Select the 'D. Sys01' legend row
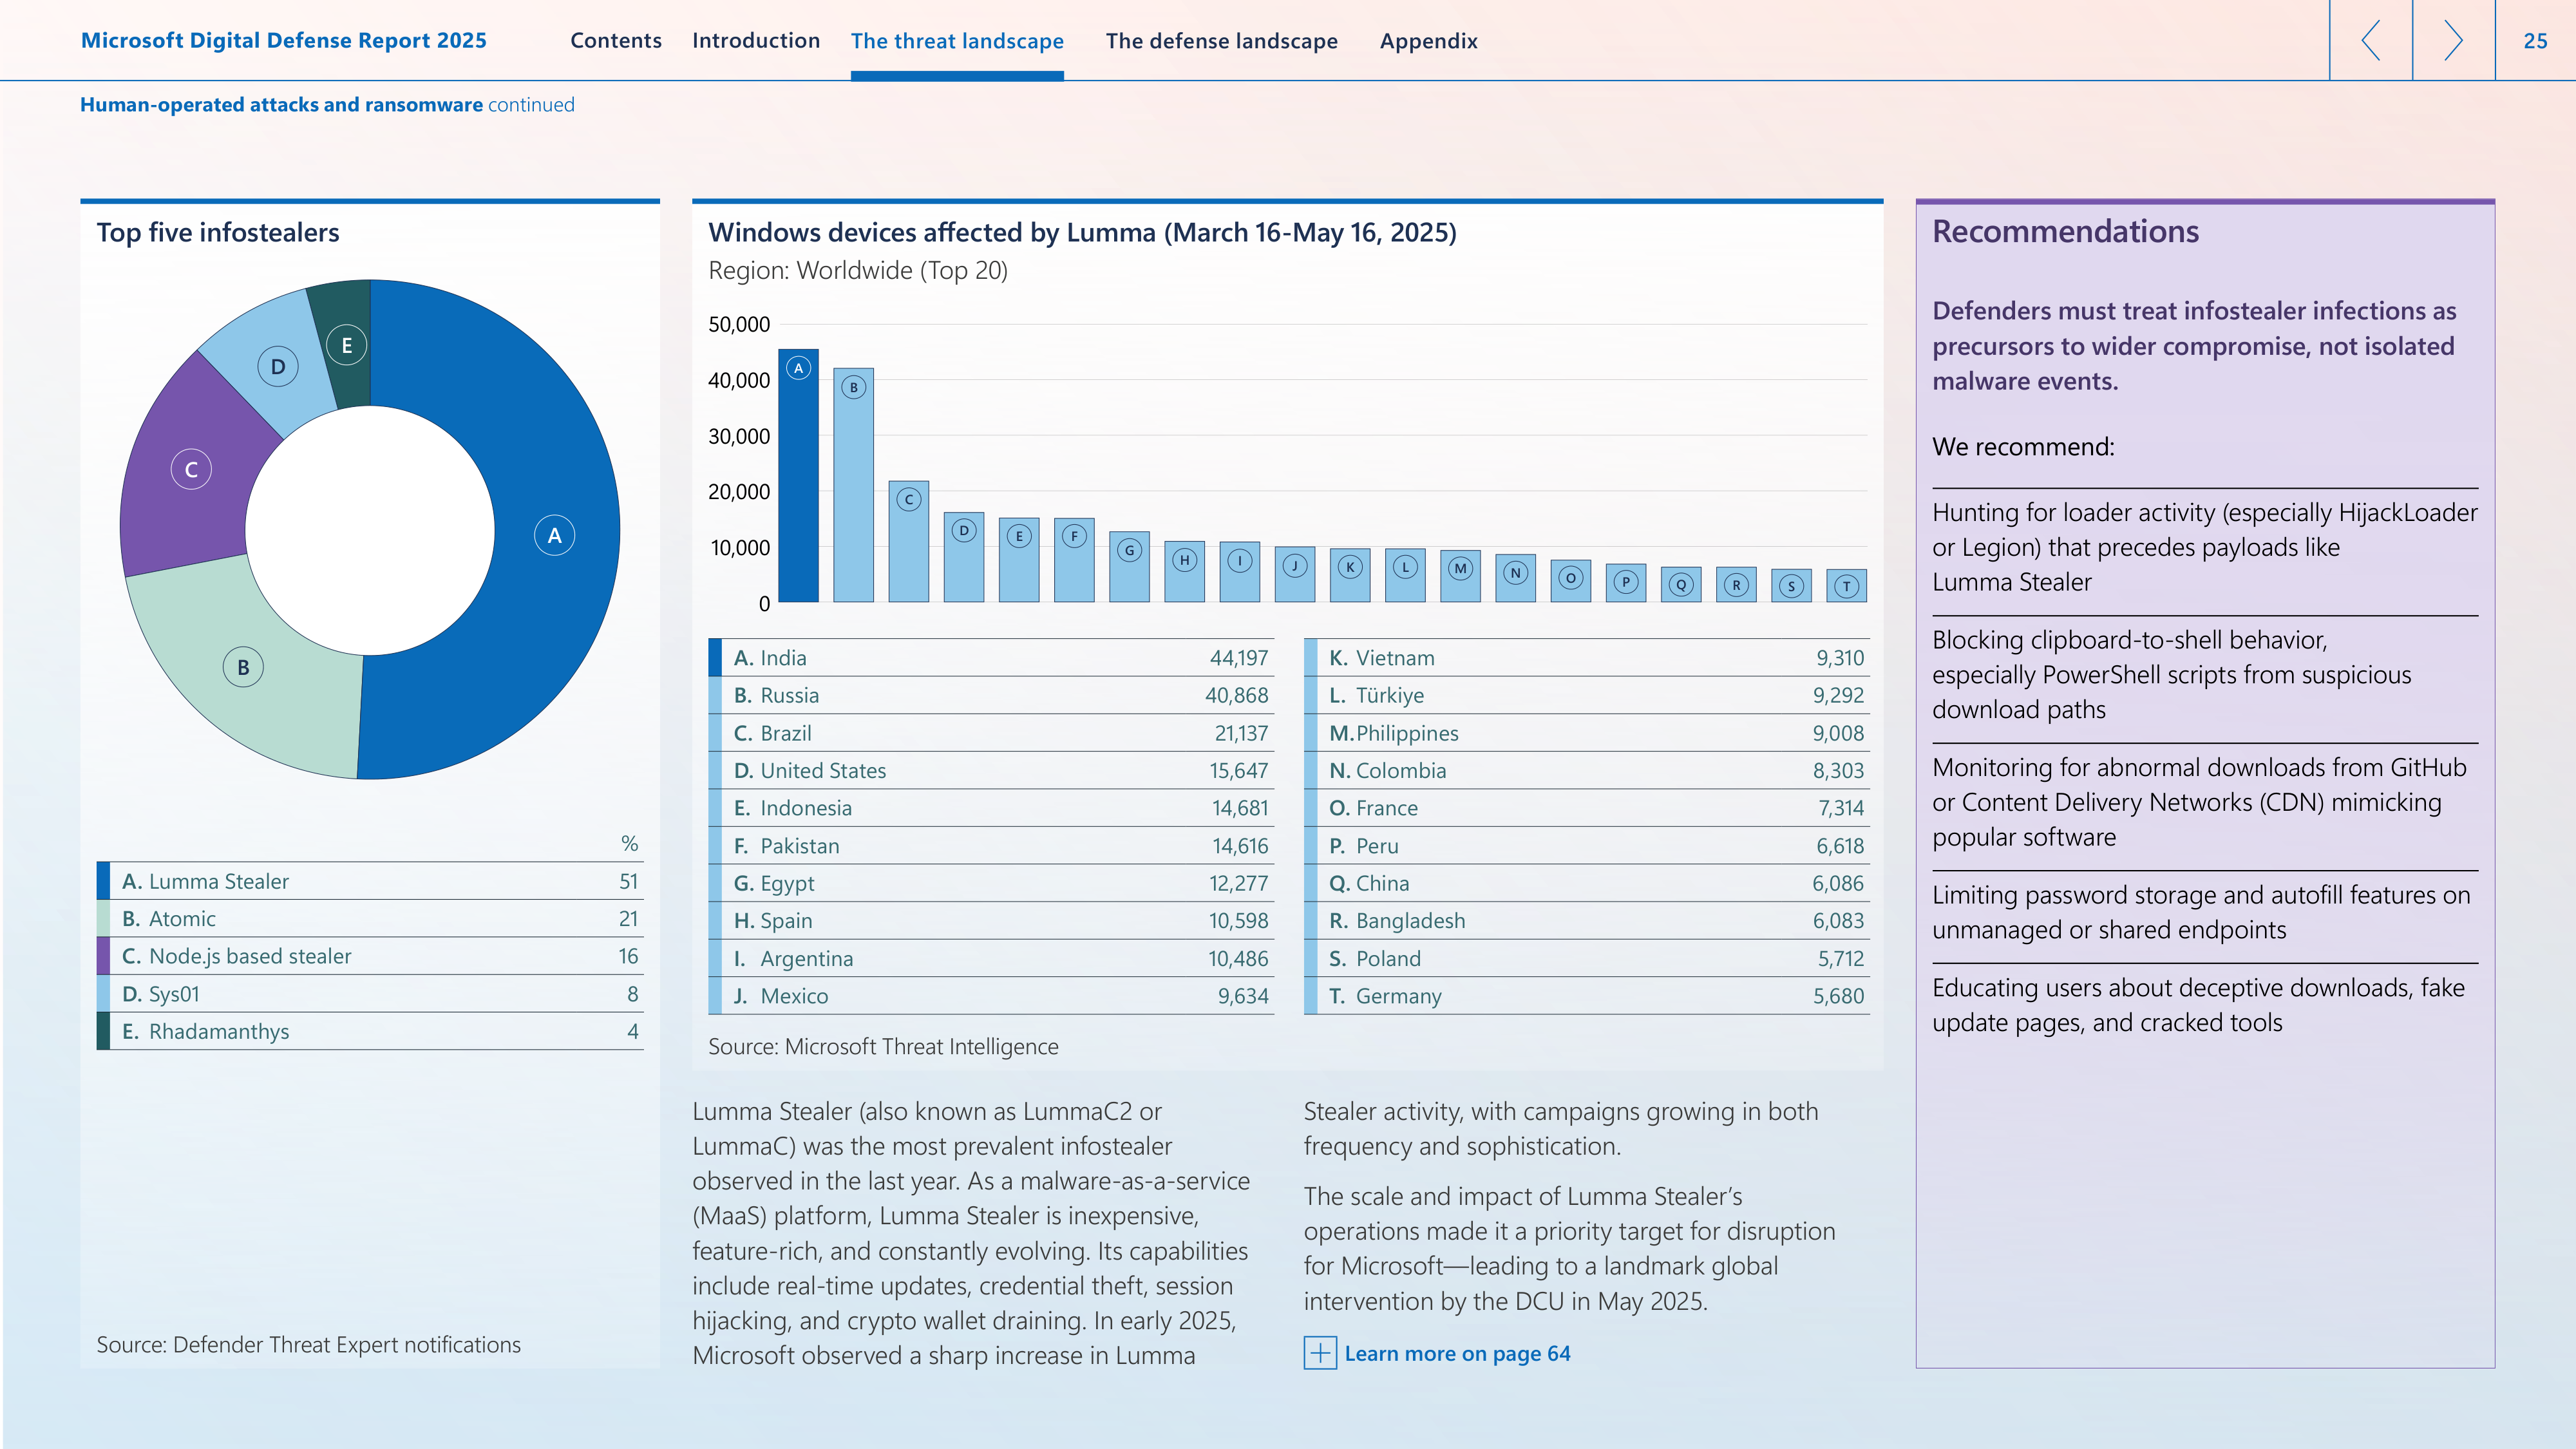Viewport: 2576px width, 1449px height. (370, 994)
